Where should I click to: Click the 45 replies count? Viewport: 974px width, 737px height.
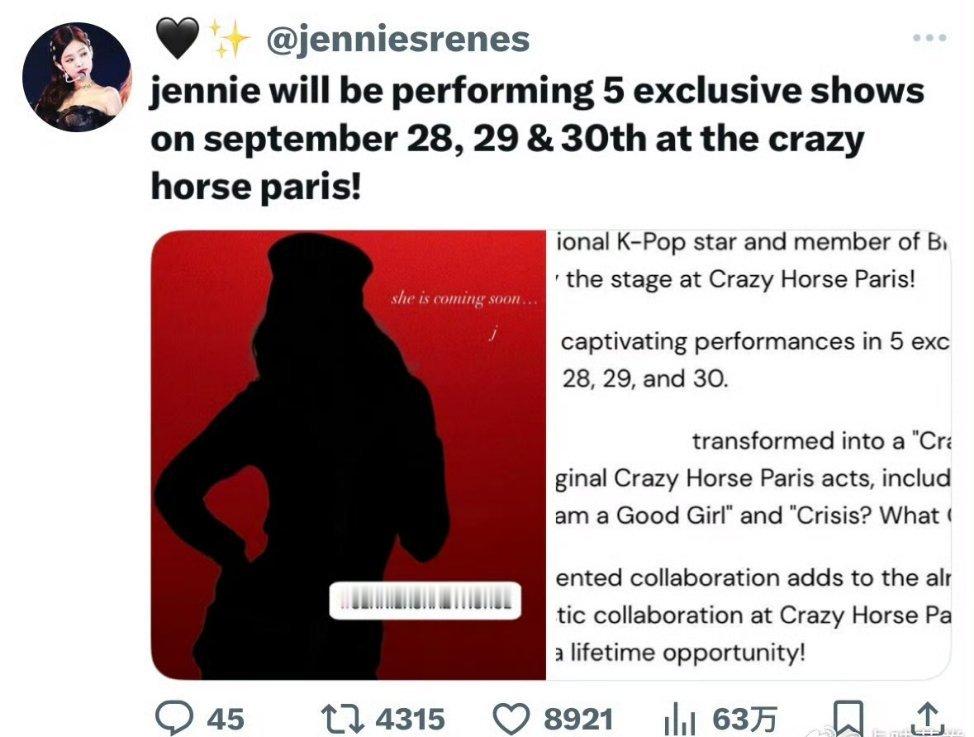tap(225, 720)
